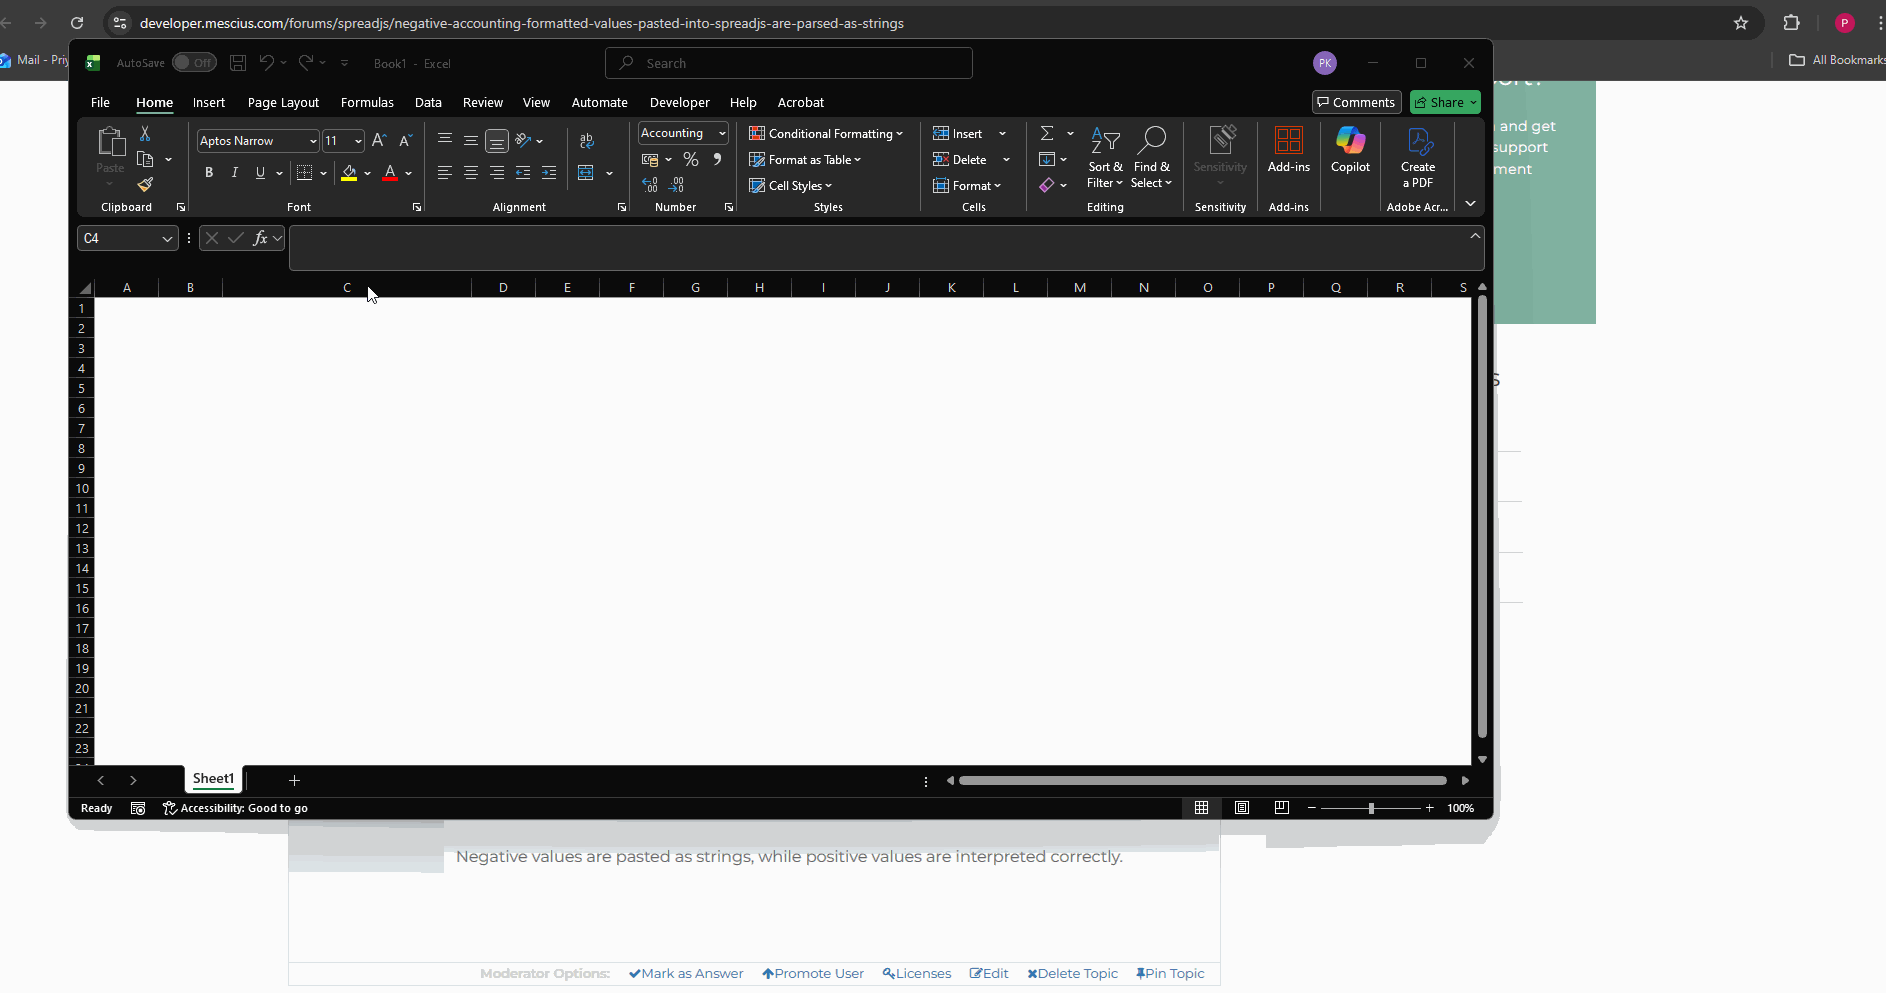Switch to the Formulas tab

click(x=367, y=103)
